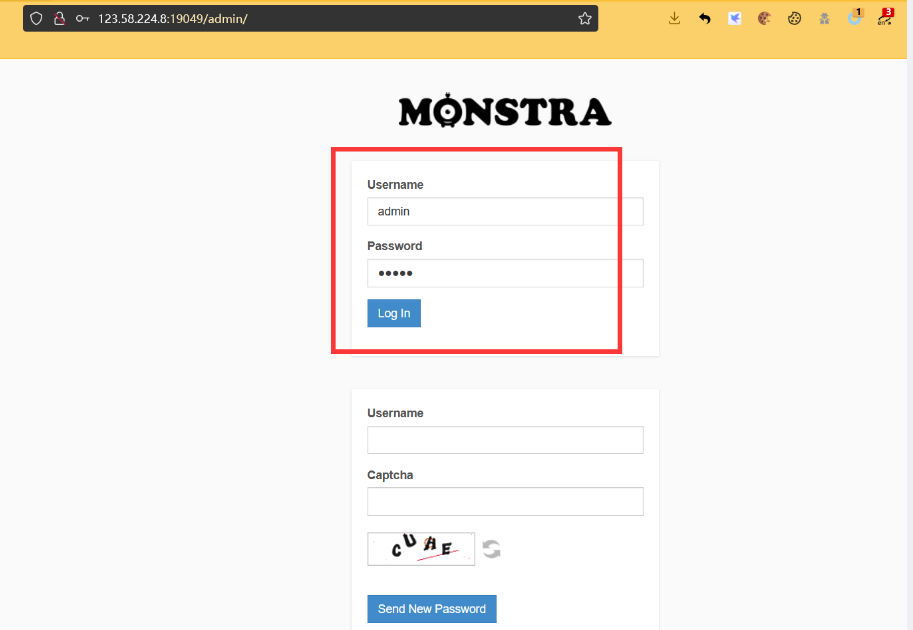Refresh the captcha image
This screenshot has height=630, width=913.
point(491,549)
